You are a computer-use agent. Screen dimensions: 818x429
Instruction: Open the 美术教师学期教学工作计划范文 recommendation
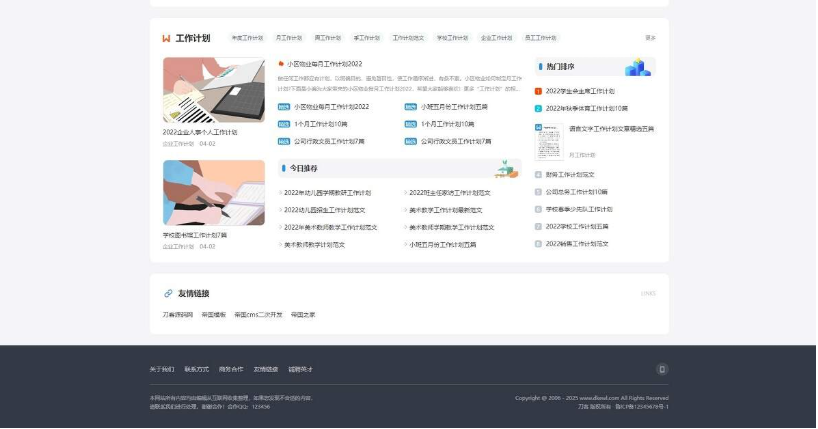coord(452,227)
